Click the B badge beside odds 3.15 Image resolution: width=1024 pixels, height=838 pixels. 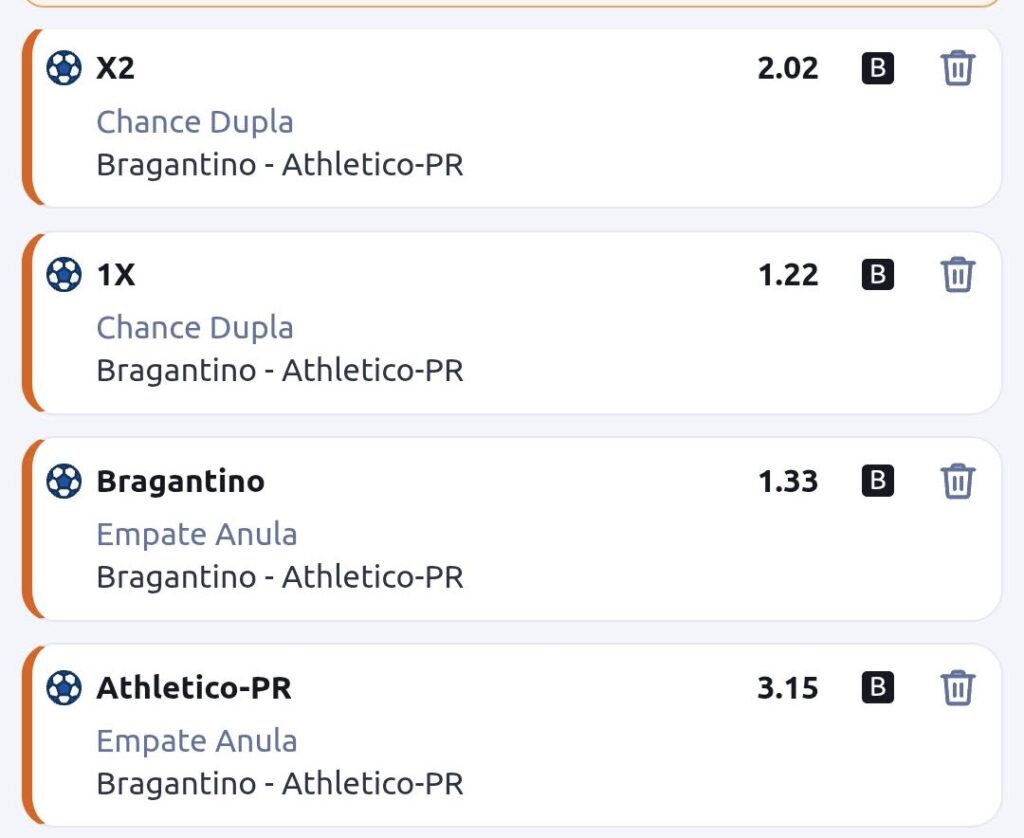(877, 688)
